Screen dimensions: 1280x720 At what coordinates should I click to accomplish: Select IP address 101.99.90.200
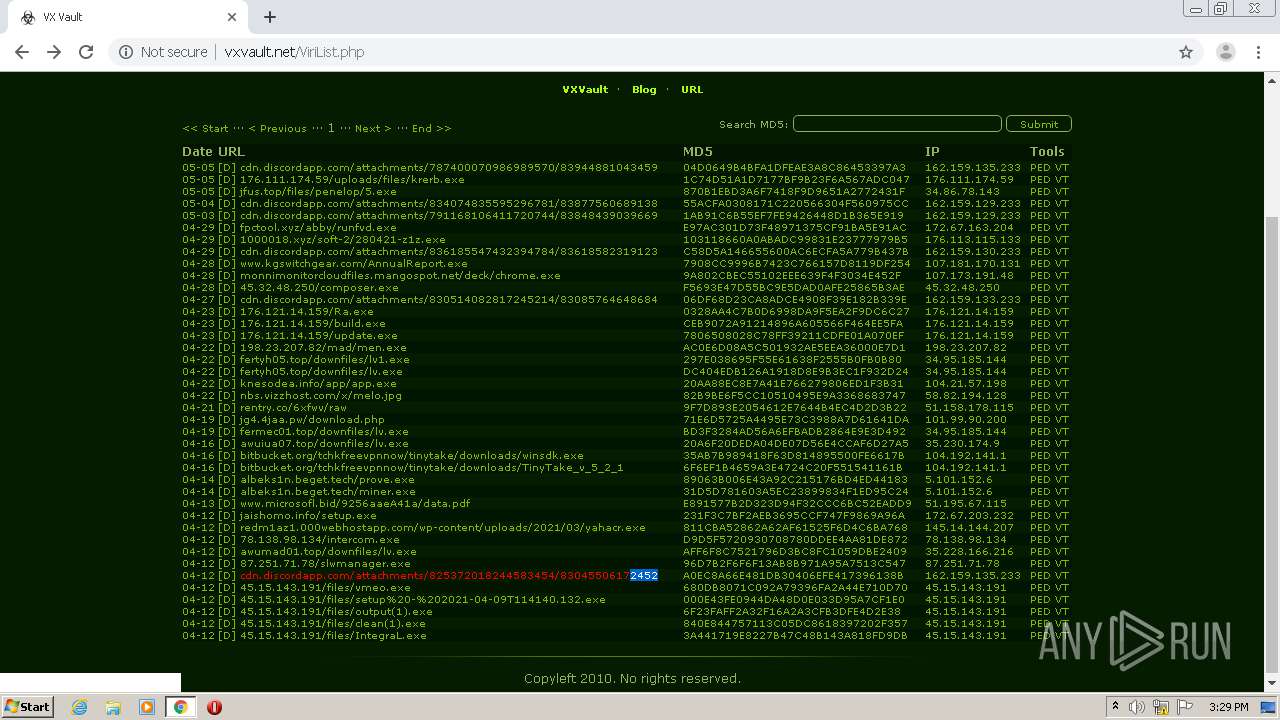(x=965, y=419)
